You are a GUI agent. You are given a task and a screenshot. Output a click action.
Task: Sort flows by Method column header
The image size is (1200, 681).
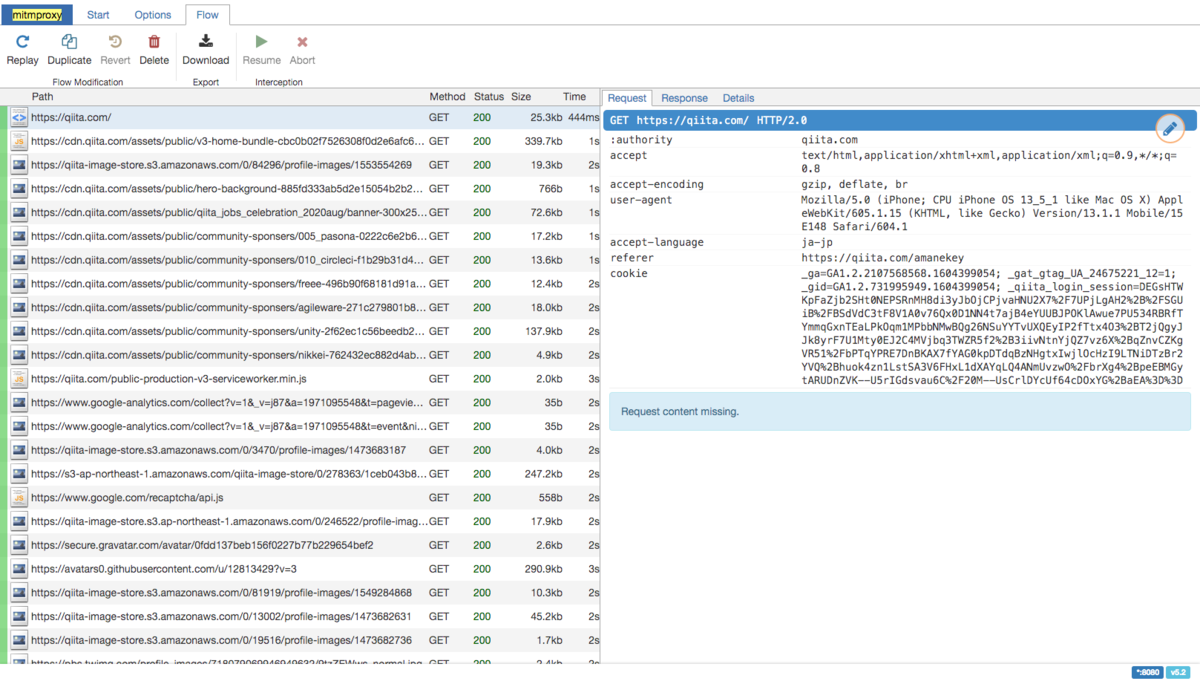click(447, 97)
